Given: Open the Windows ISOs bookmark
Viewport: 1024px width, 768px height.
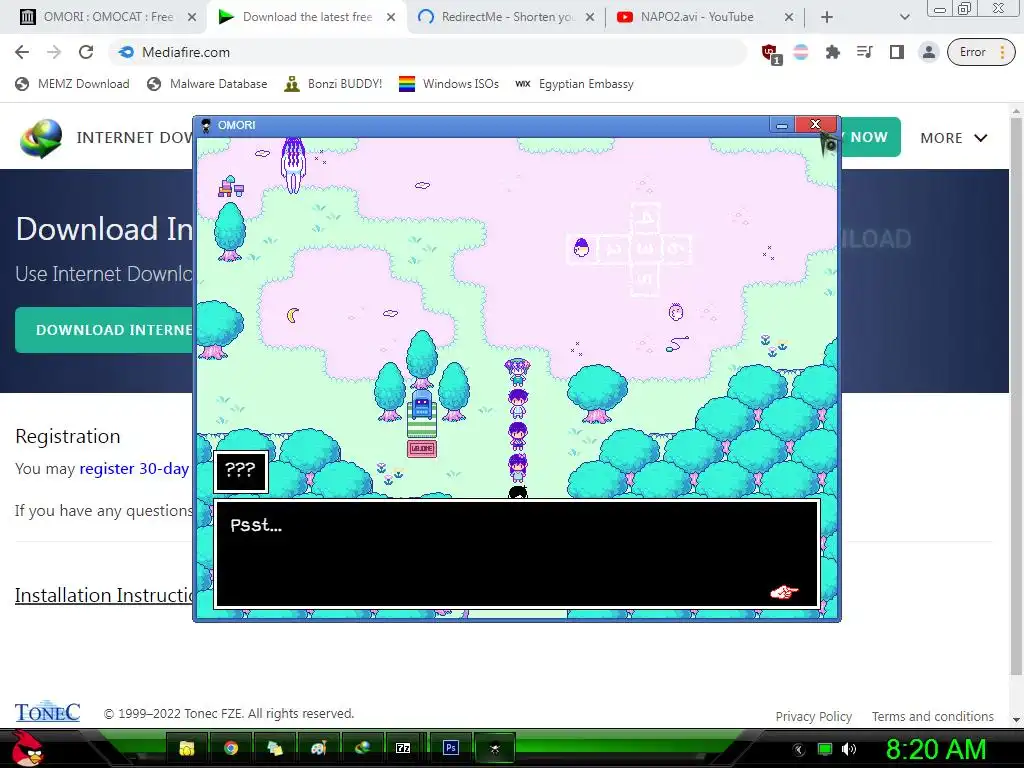Looking at the screenshot, I should tap(449, 84).
